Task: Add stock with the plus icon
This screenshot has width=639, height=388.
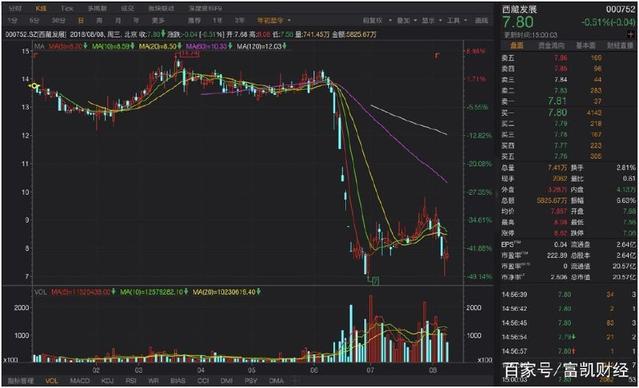Action: click(632, 35)
